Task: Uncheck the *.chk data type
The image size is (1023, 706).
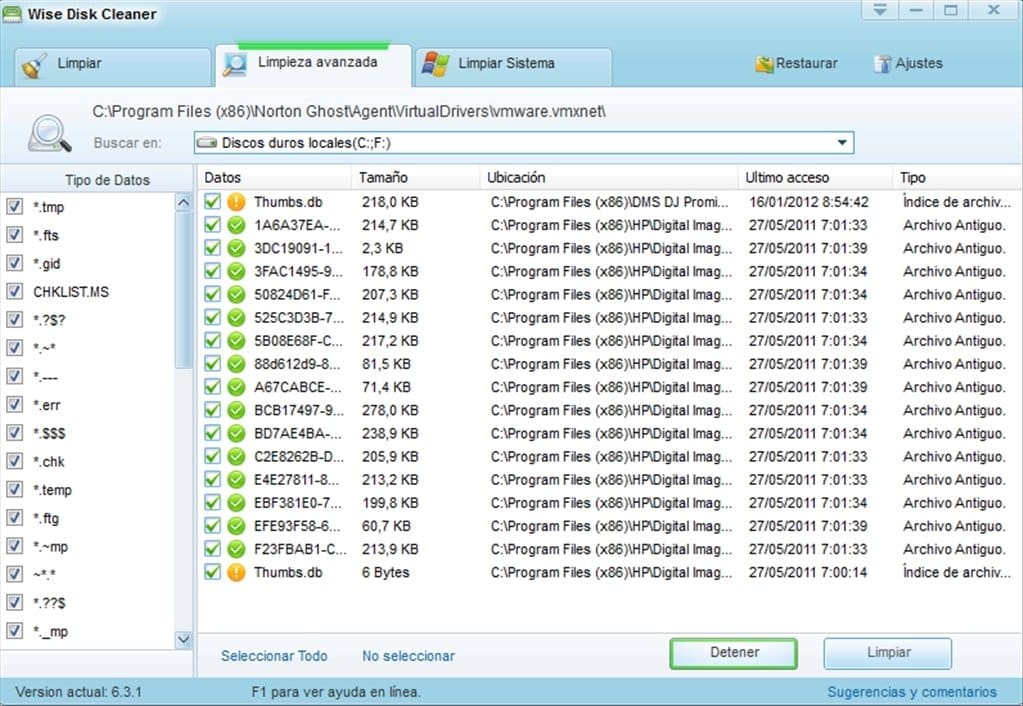Action: pos(14,461)
